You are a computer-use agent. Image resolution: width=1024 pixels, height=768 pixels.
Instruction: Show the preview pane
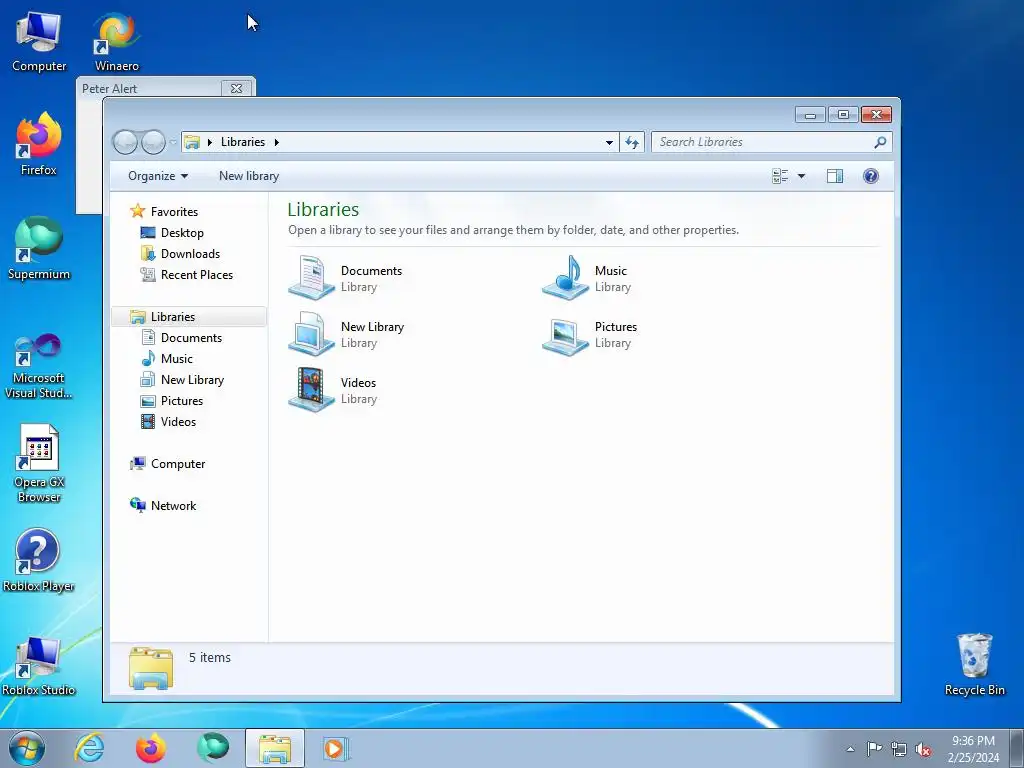coord(835,176)
